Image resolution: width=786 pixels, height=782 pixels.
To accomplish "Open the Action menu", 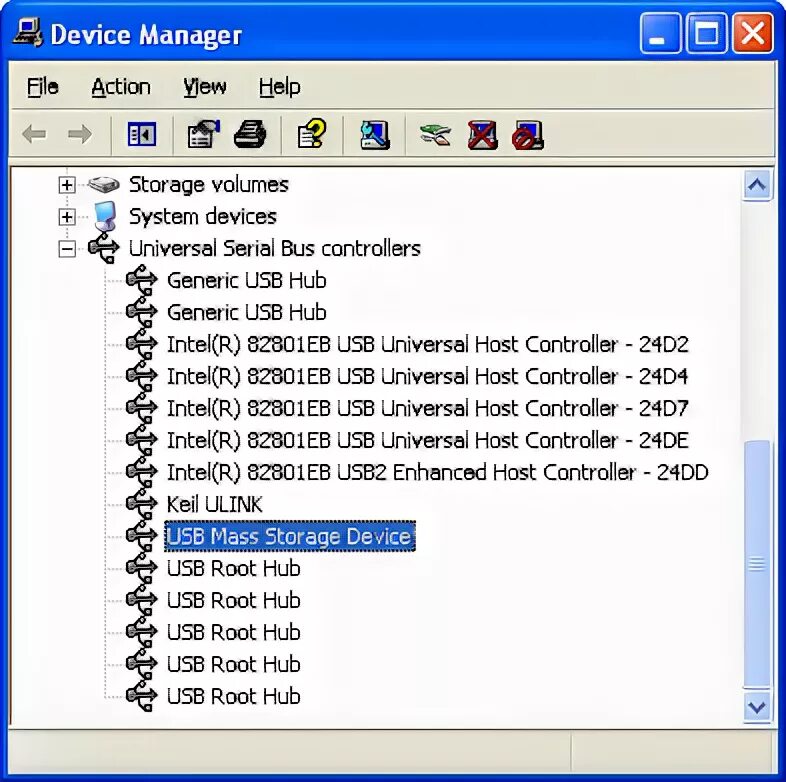I will [121, 87].
